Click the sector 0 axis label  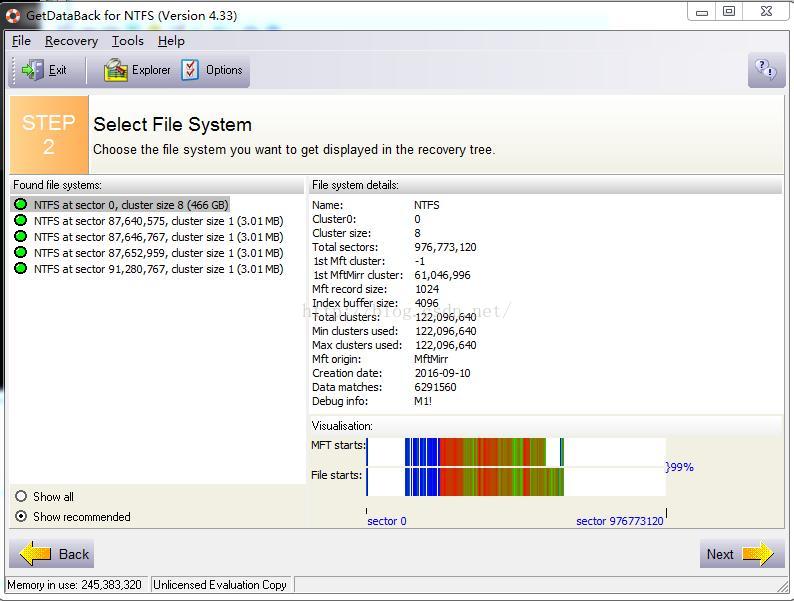point(387,521)
